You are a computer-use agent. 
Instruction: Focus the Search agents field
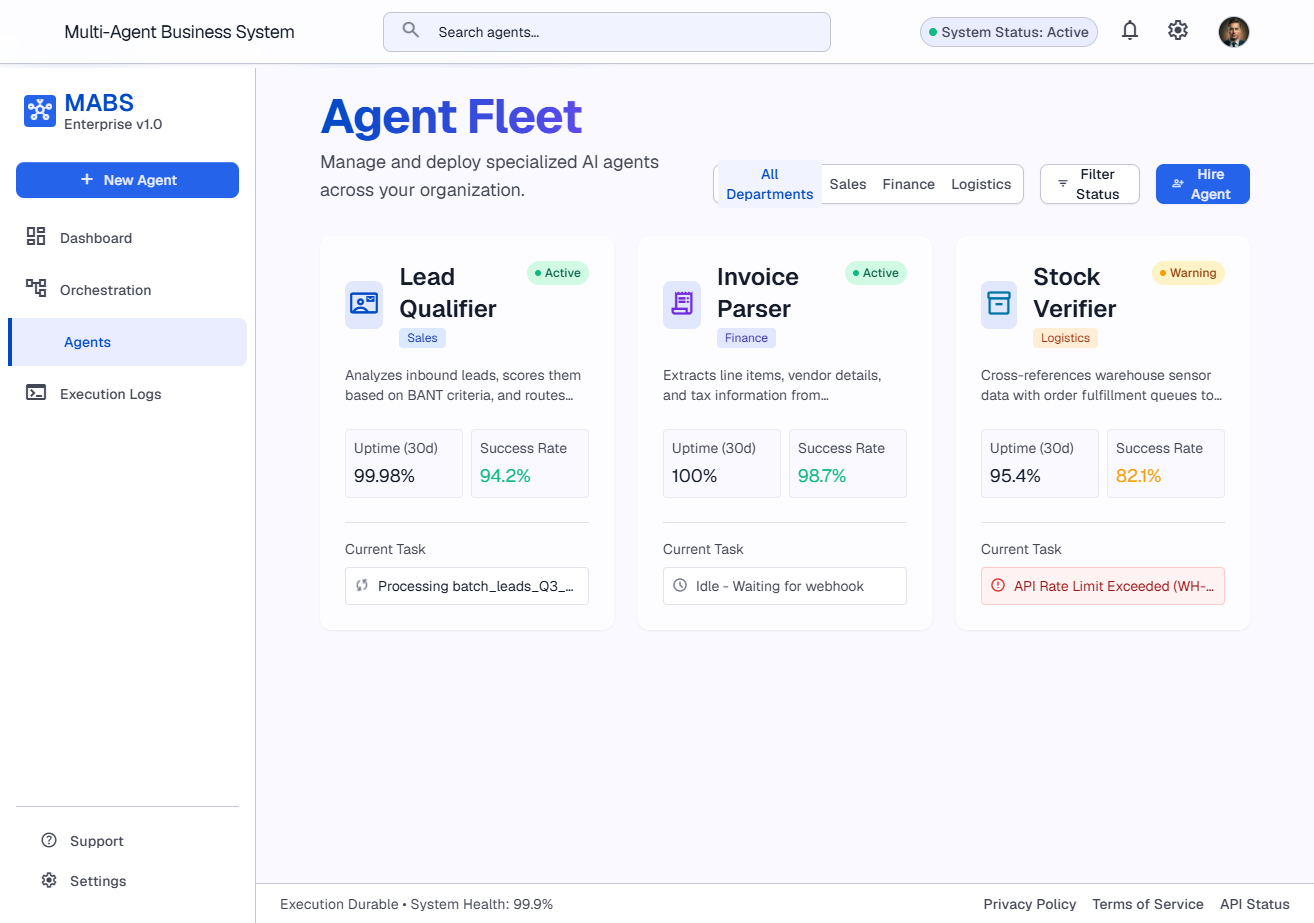(x=607, y=32)
